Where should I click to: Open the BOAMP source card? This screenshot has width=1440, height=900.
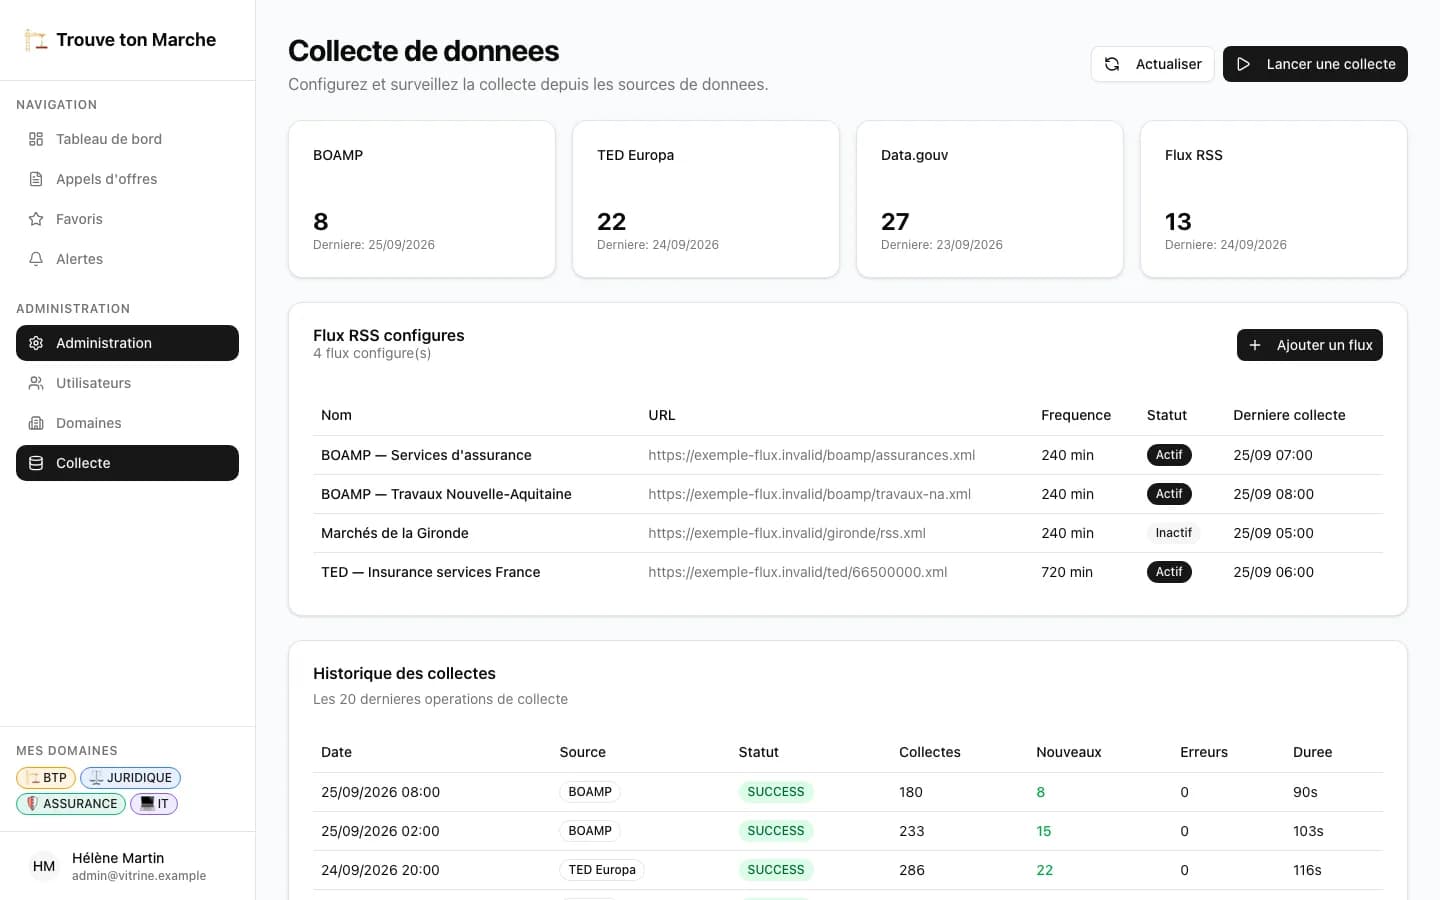[422, 199]
